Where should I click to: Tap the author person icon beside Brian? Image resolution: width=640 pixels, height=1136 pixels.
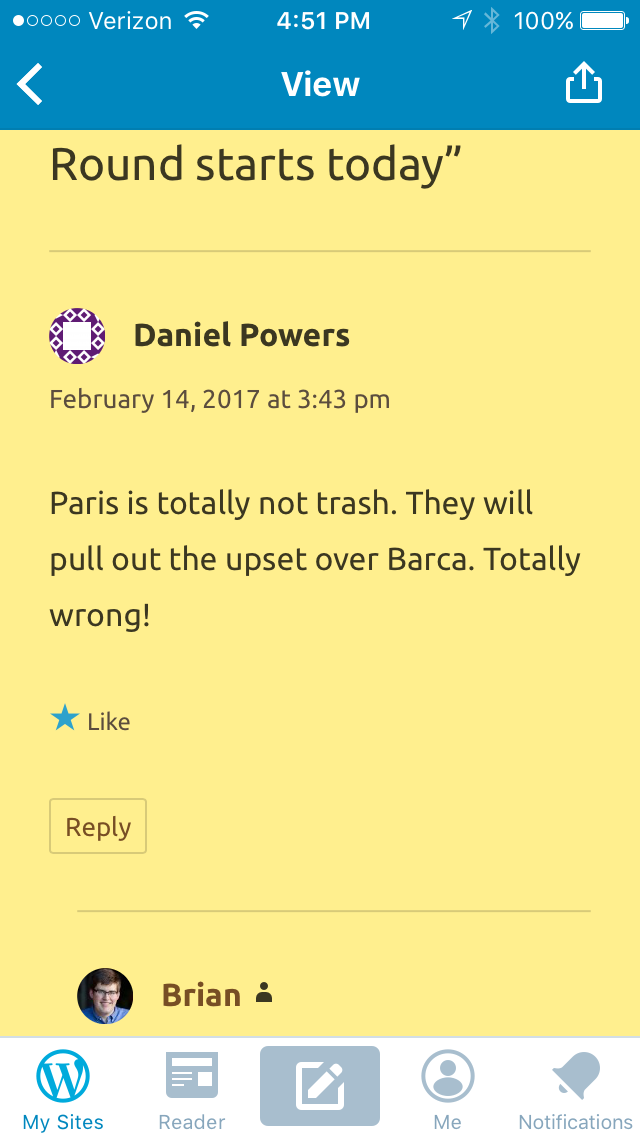[x=265, y=993]
